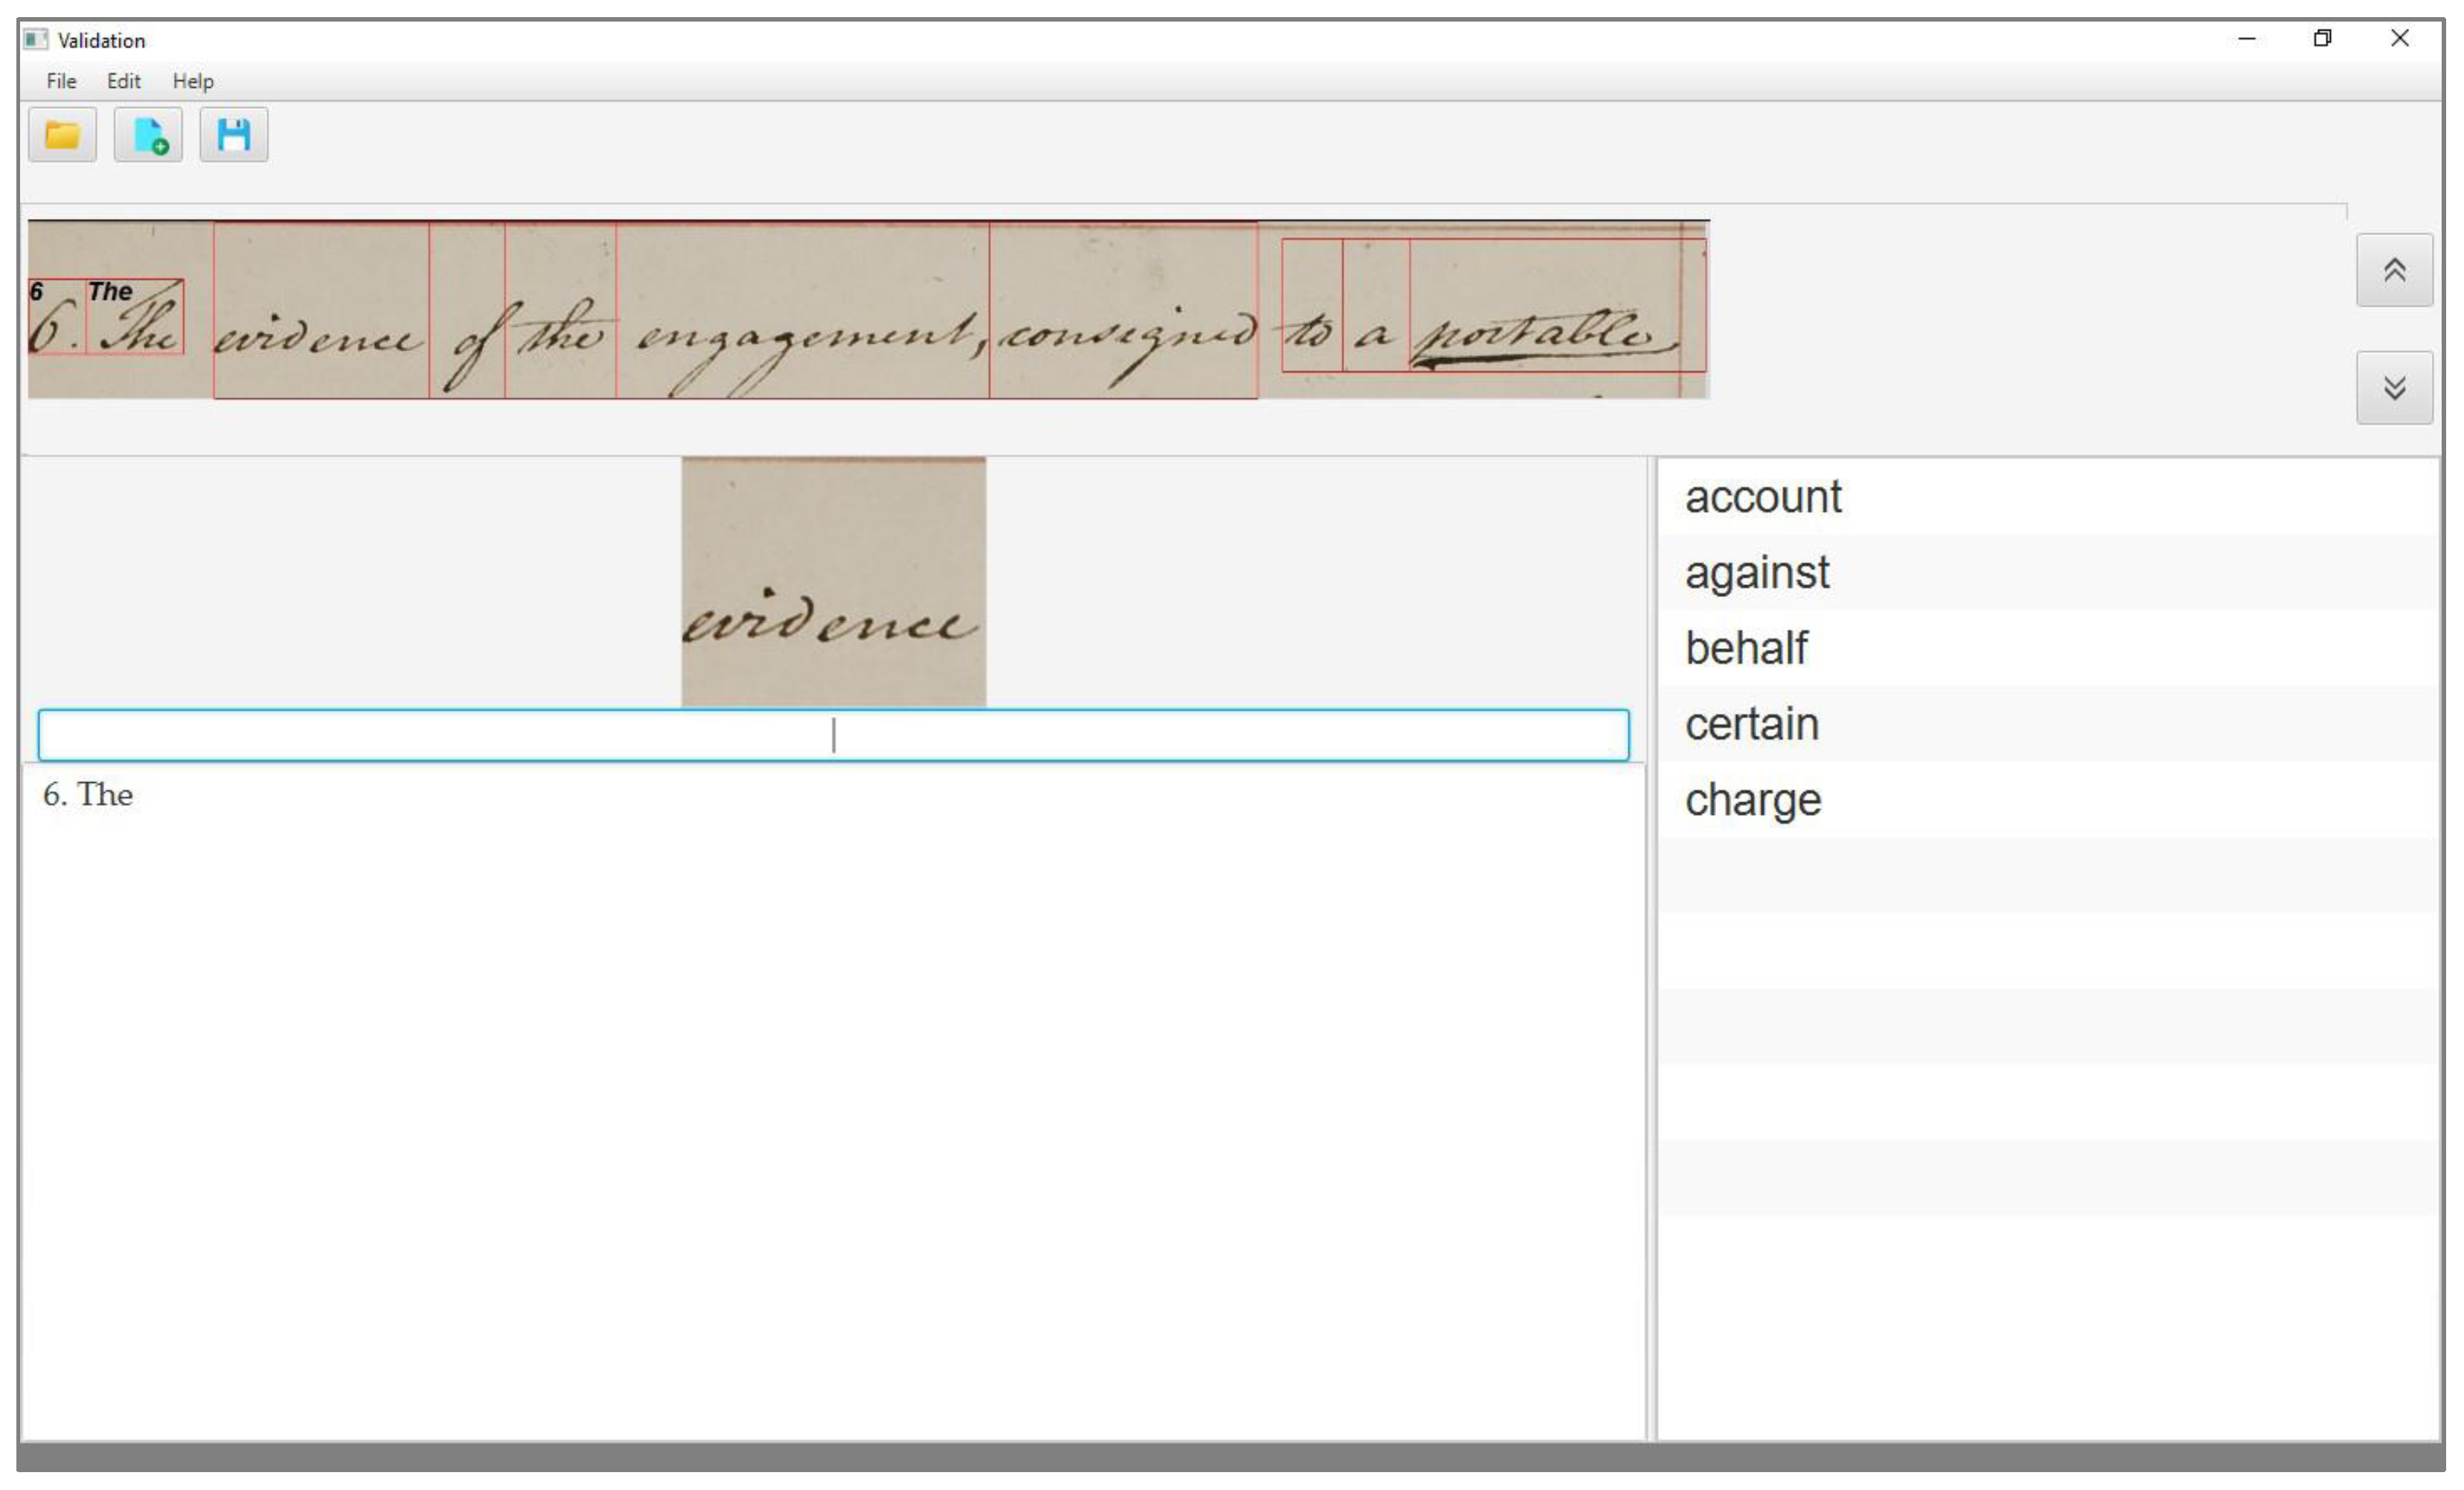Select the word suggestion 'against'
Image resolution: width=2464 pixels, height=1490 pixels.
pyautogui.click(x=1756, y=573)
